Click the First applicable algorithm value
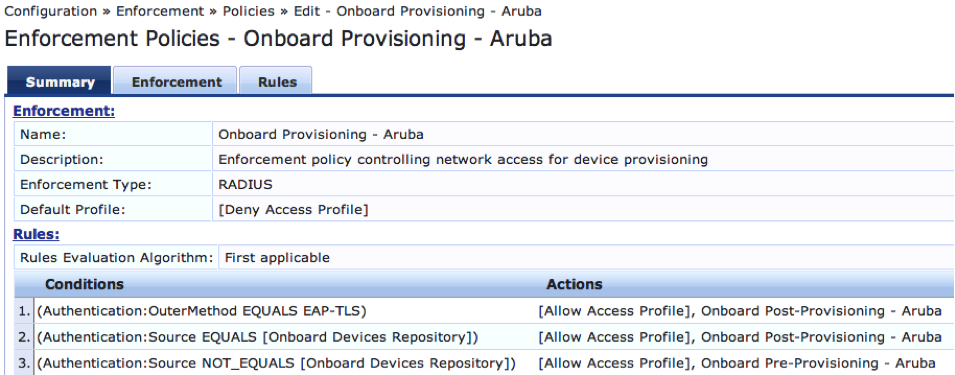 point(277,258)
